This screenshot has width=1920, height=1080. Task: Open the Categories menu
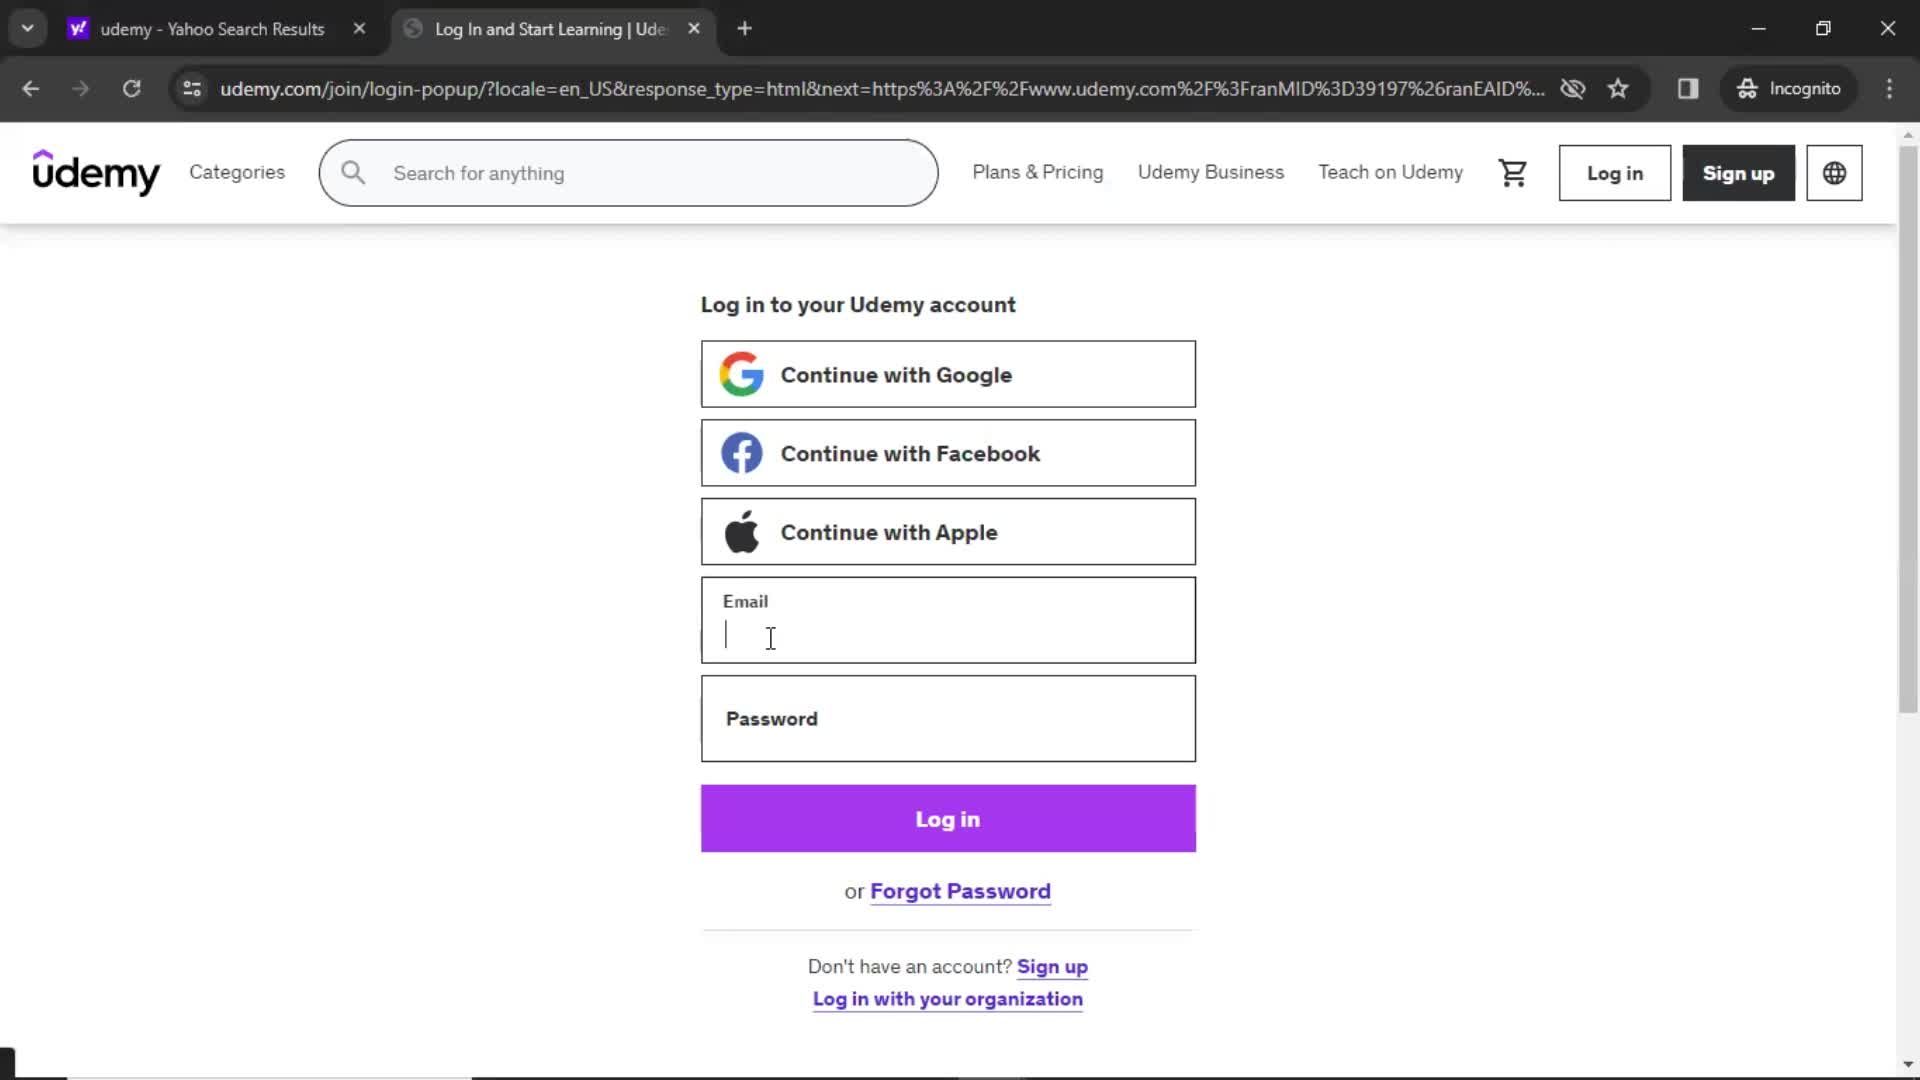(x=237, y=173)
